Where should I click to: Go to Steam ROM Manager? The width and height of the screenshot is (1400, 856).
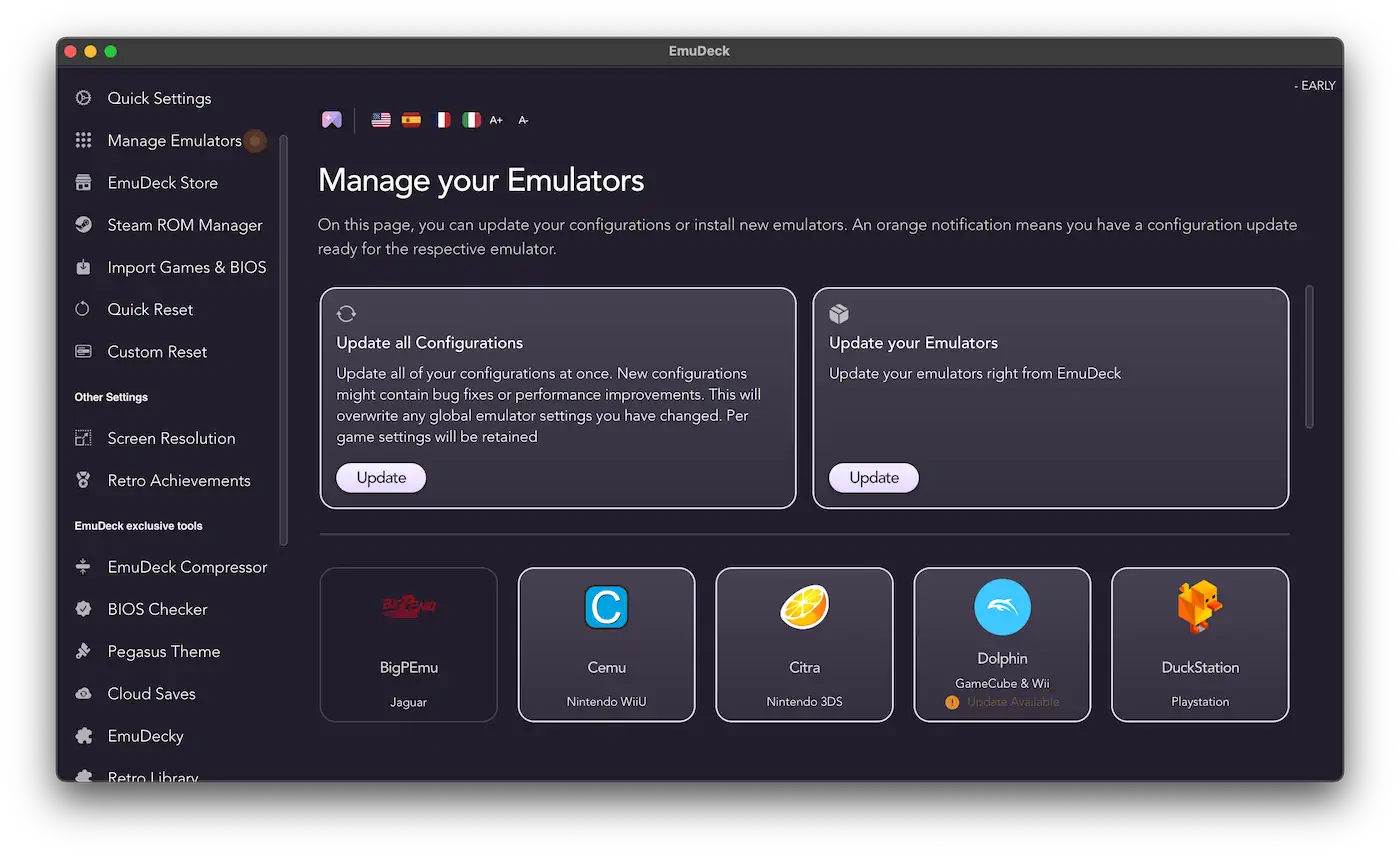coord(185,225)
